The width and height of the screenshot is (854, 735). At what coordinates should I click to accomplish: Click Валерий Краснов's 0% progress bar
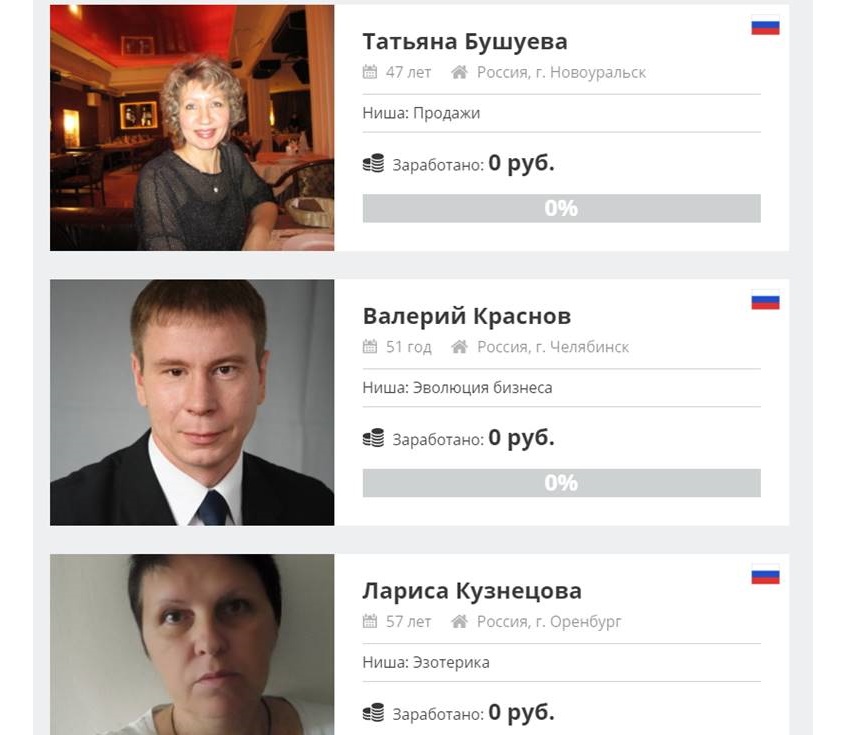pos(562,483)
